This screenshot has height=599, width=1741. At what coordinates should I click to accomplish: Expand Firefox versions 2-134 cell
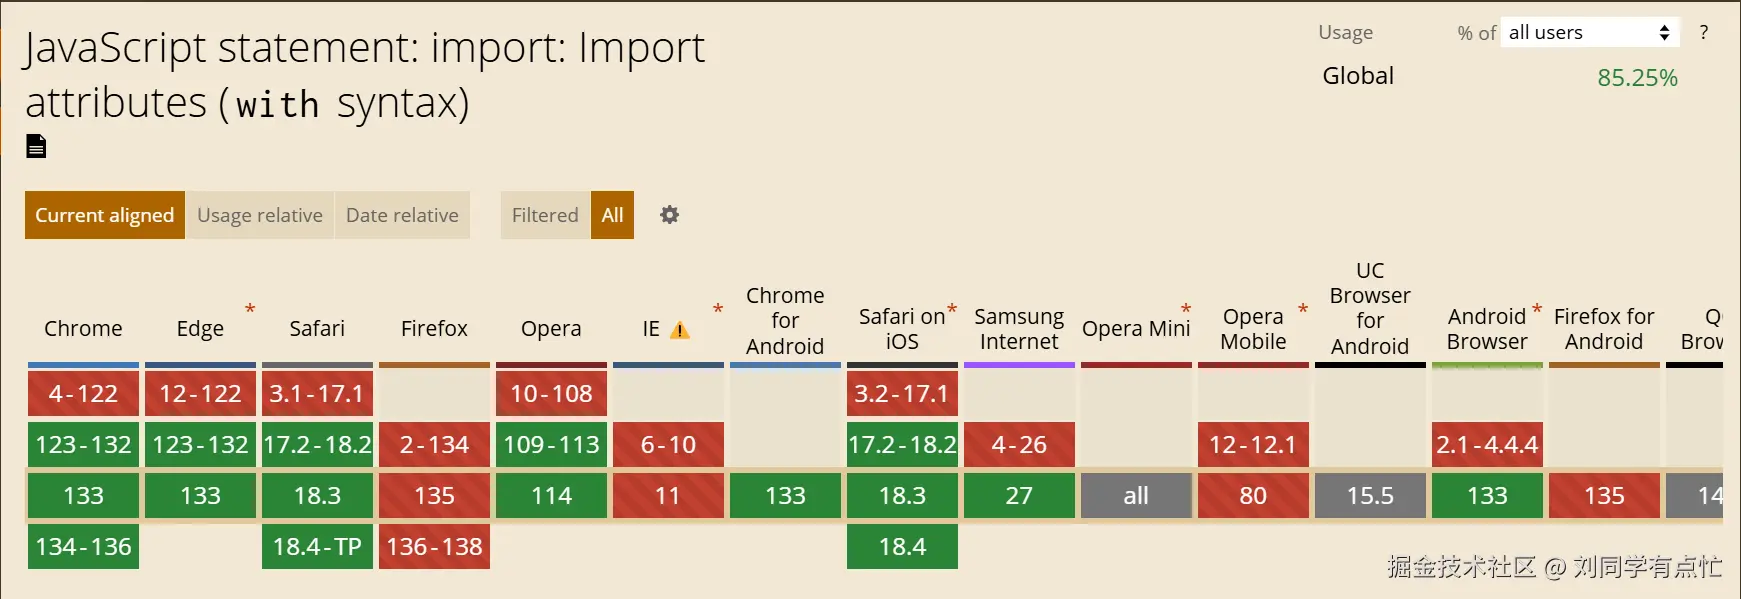point(434,445)
